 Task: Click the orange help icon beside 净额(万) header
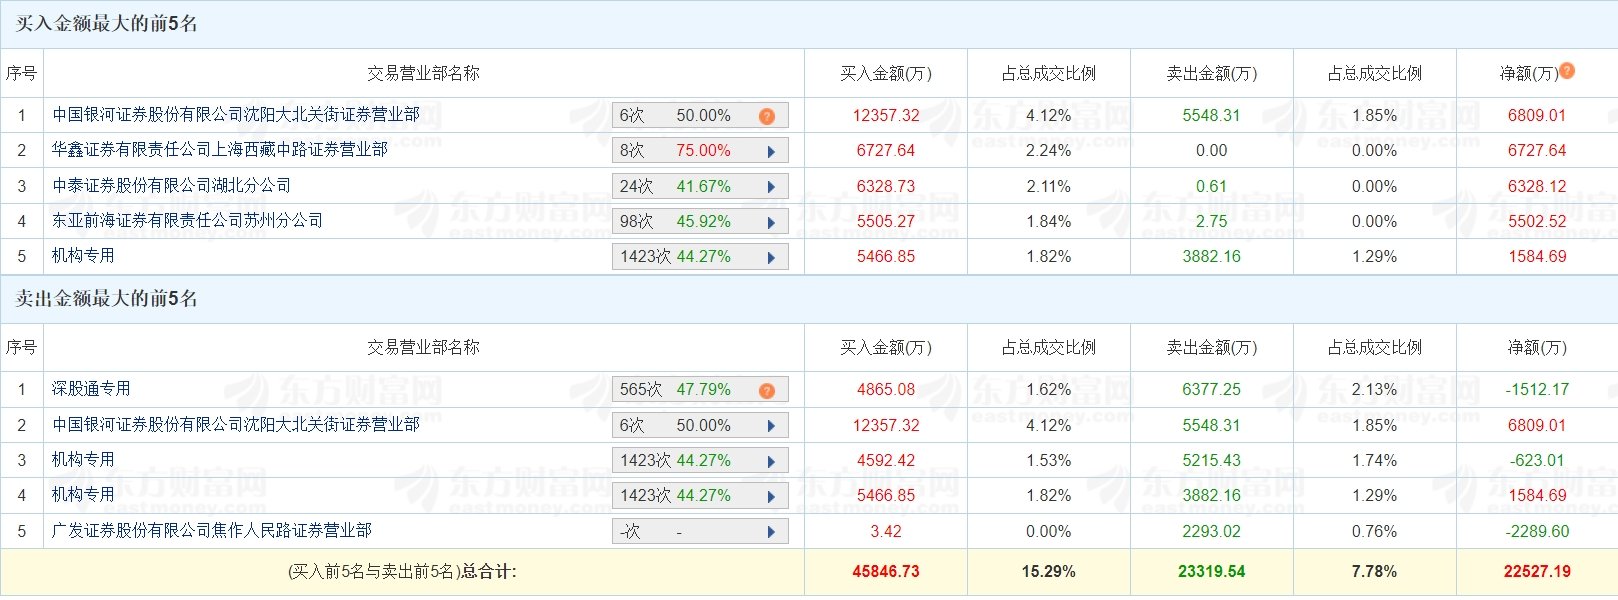point(1567,71)
